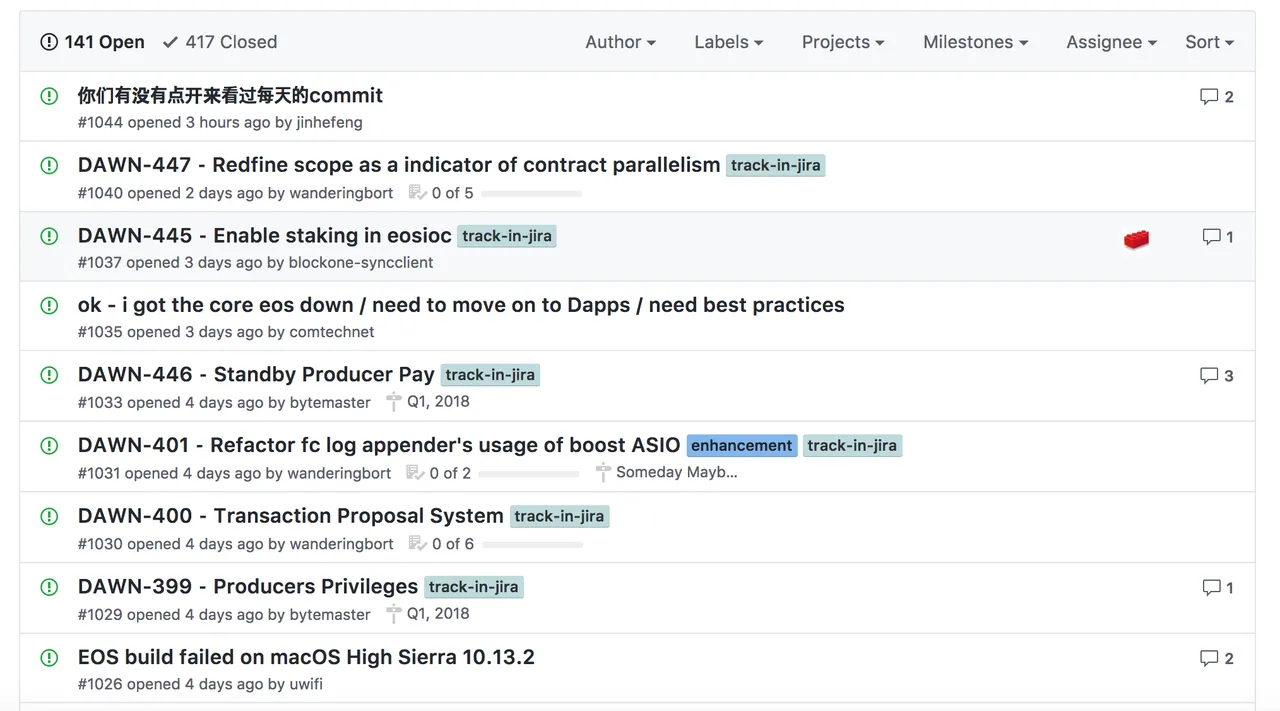Image resolution: width=1280 pixels, height=711 pixels.
Task: Expand the Milestones filter dropdown
Action: (975, 42)
